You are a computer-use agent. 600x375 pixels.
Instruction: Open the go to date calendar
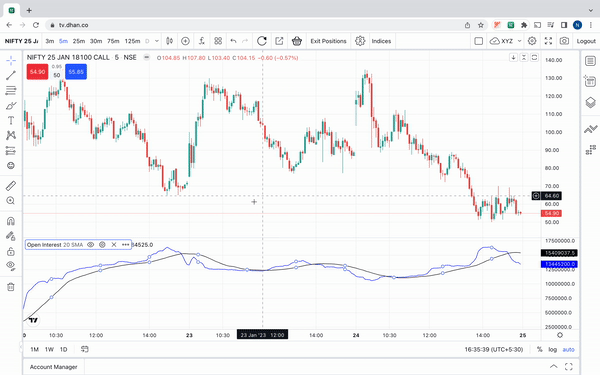85,349
